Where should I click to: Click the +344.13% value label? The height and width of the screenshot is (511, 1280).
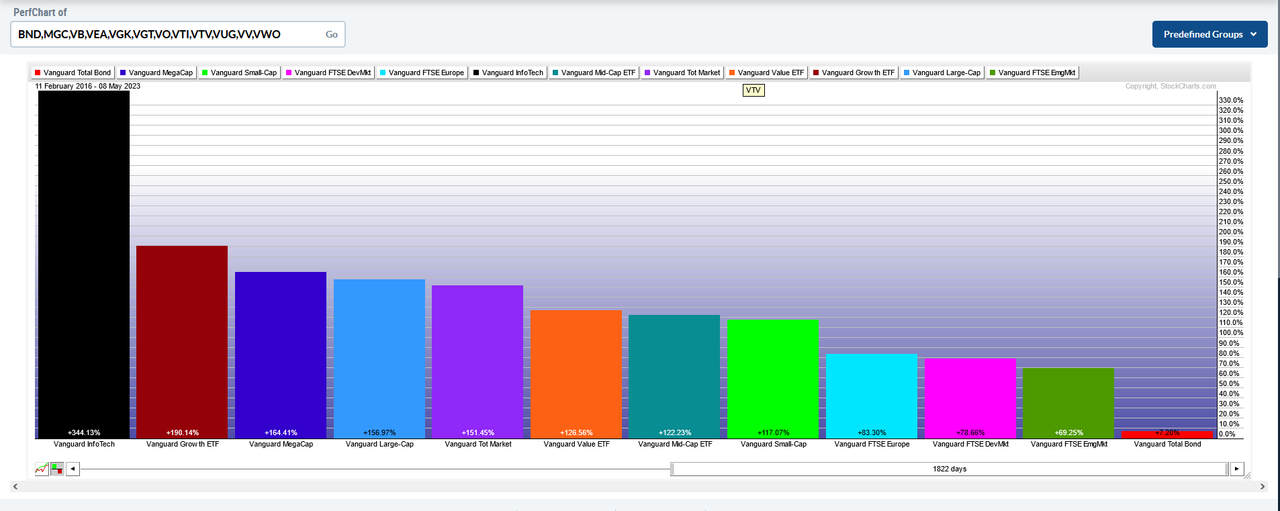point(84,432)
